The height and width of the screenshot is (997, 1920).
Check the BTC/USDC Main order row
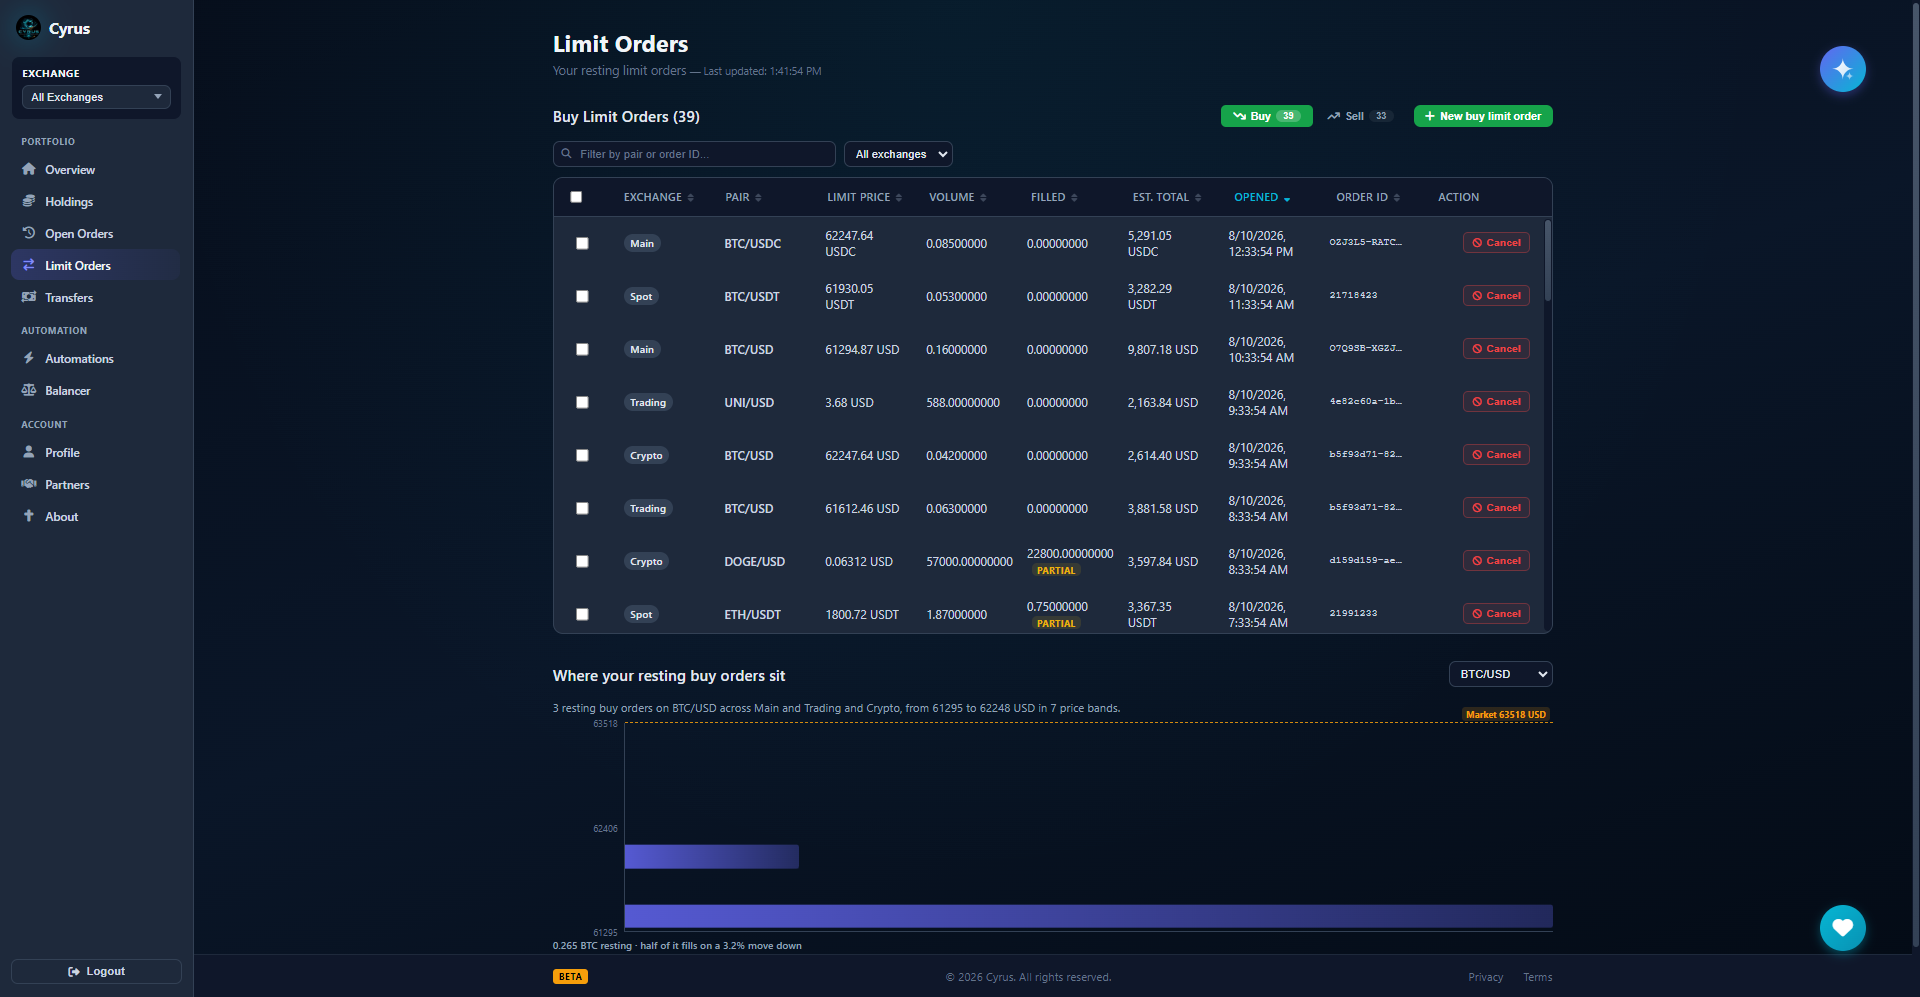[x=582, y=243]
